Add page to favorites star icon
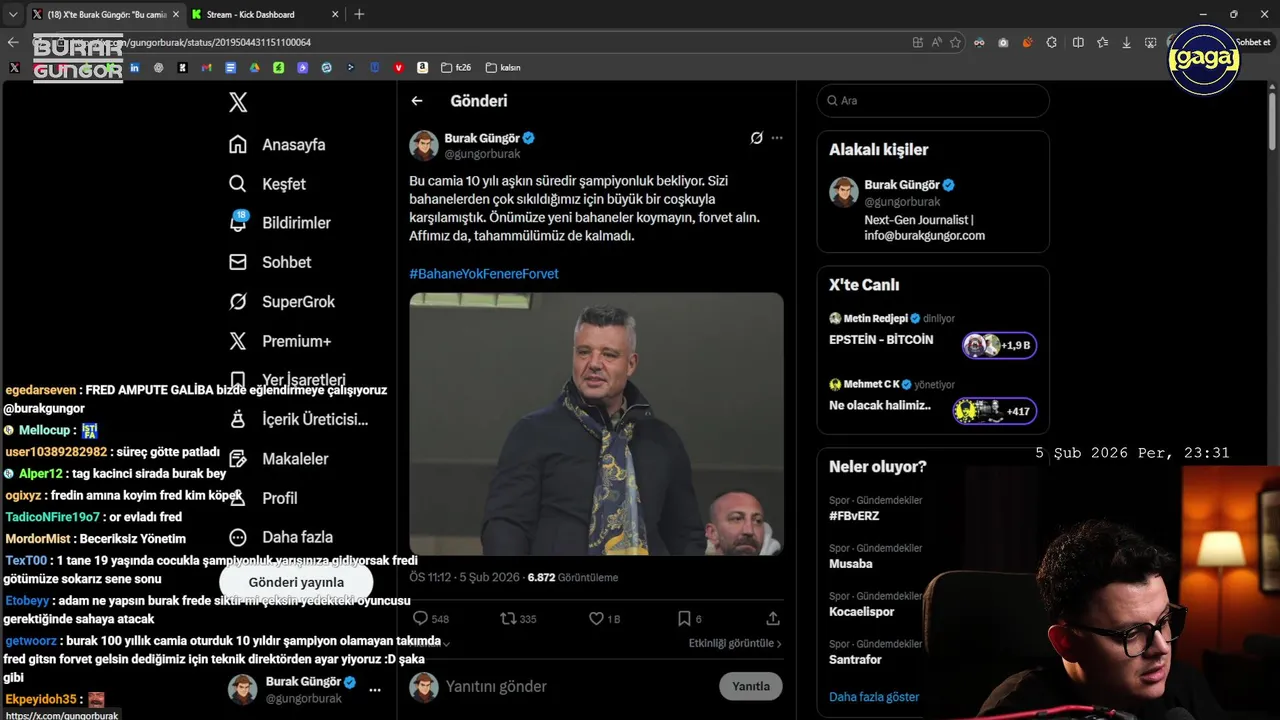The image size is (1280, 720). [x=955, y=42]
